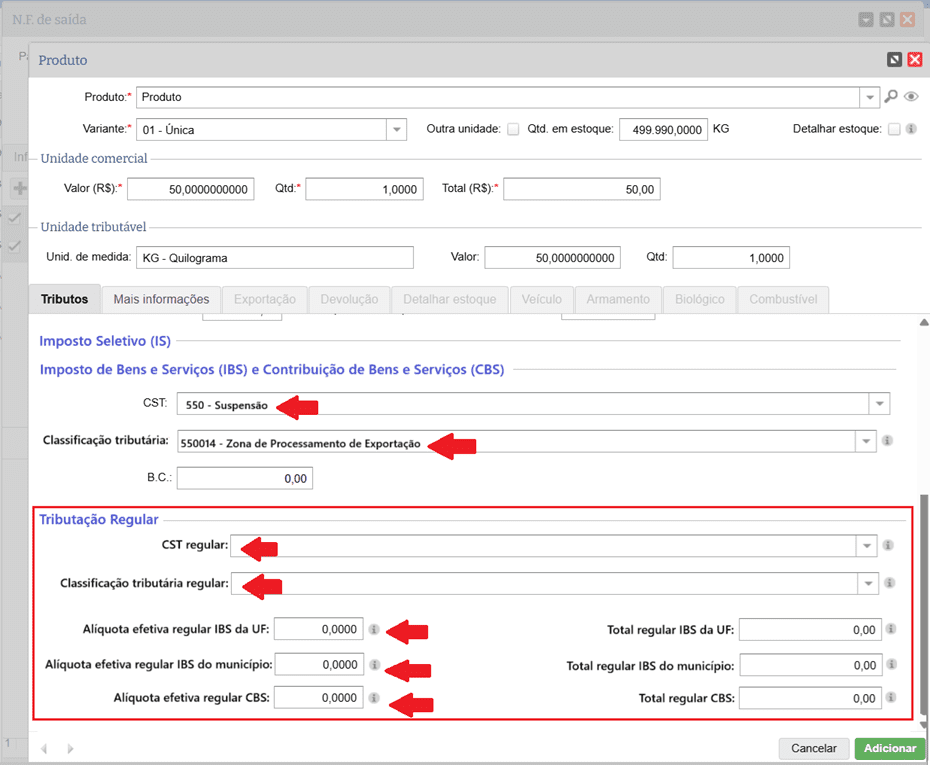Select the Tributos tab
The width and height of the screenshot is (930, 765).
(65, 299)
